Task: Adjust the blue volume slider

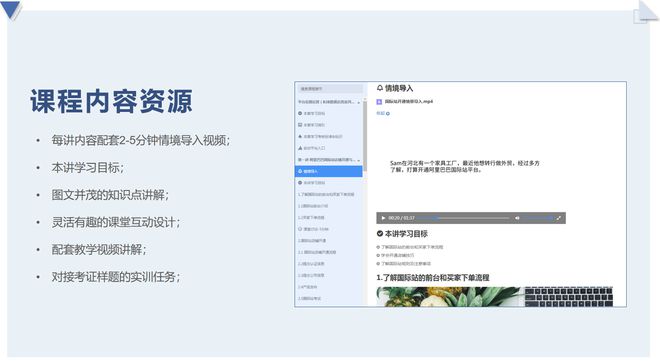Action: click(x=538, y=218)
